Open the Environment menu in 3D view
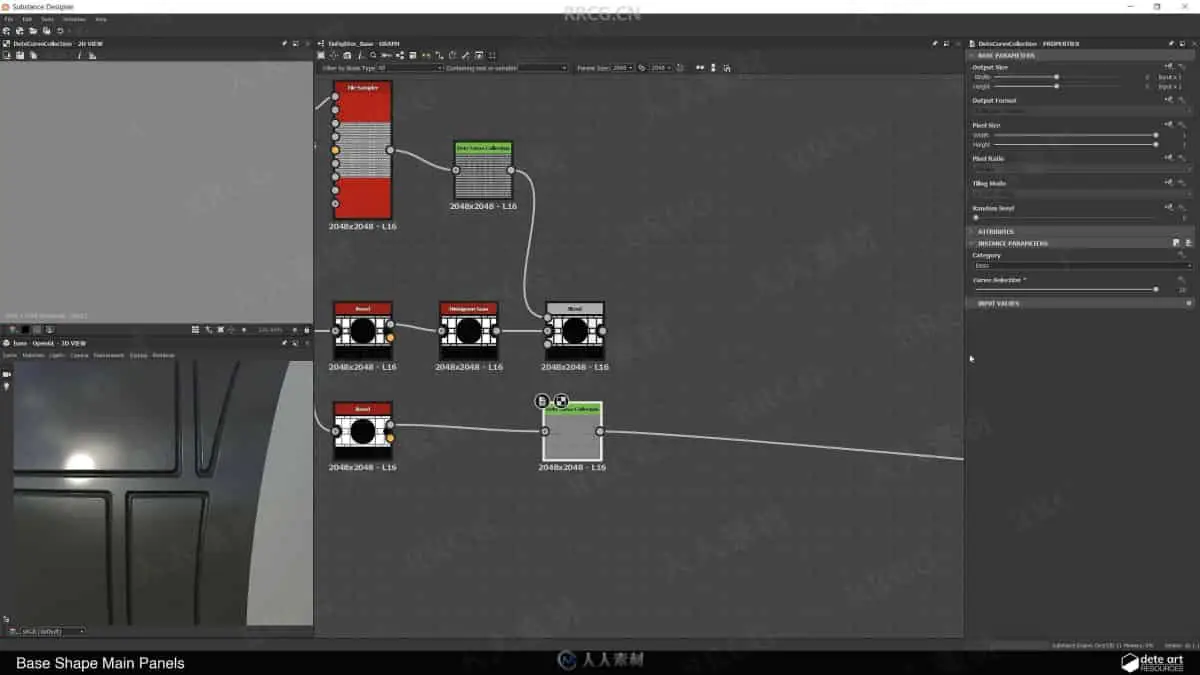This screenshot has height=675, width=1200. tap(109, 355)
